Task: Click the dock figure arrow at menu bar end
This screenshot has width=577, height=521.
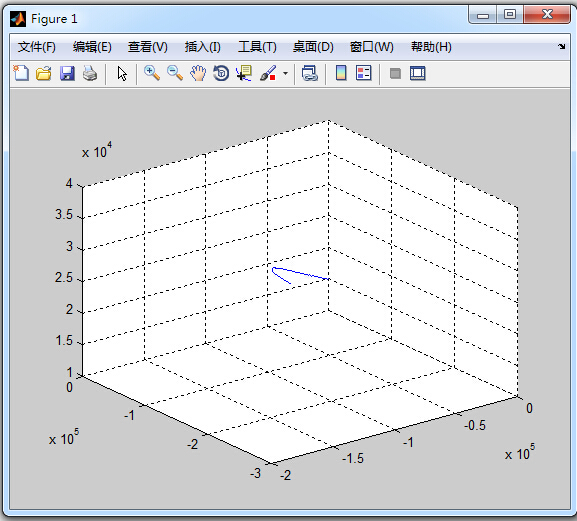Action: point(562,46)
